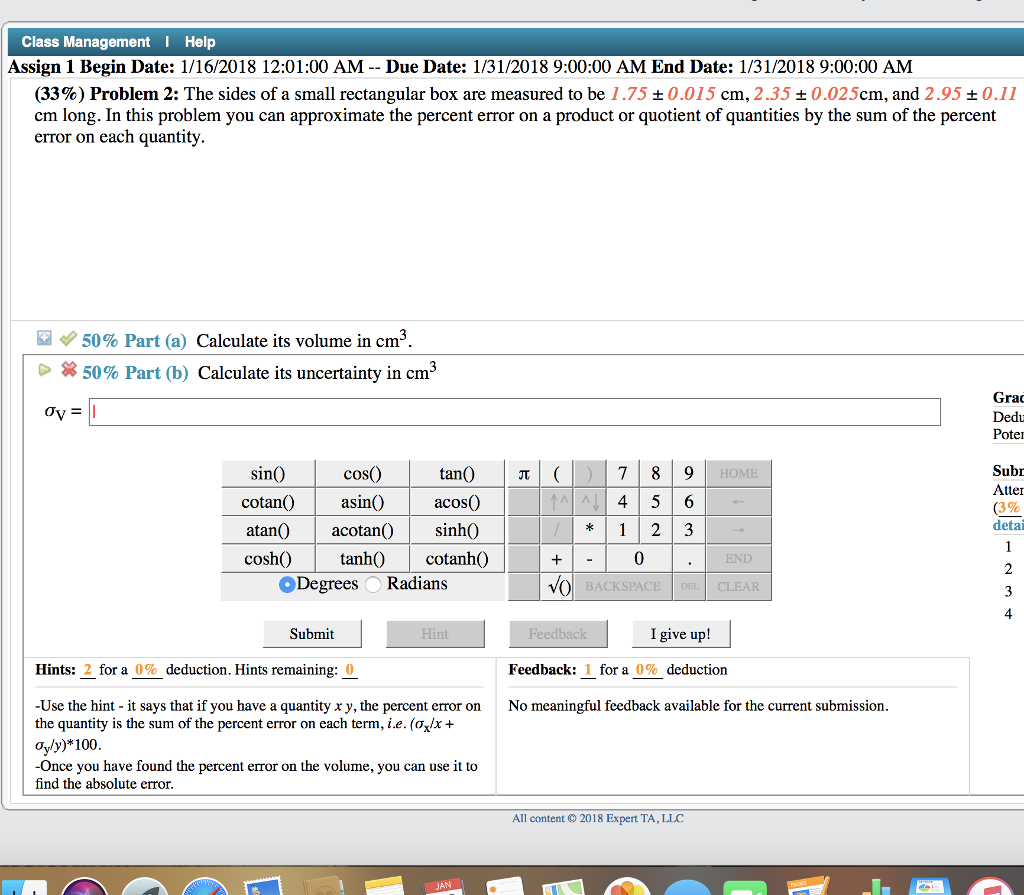
Task: Click the red X mark beside Part (b)
Action: [68, 371]
